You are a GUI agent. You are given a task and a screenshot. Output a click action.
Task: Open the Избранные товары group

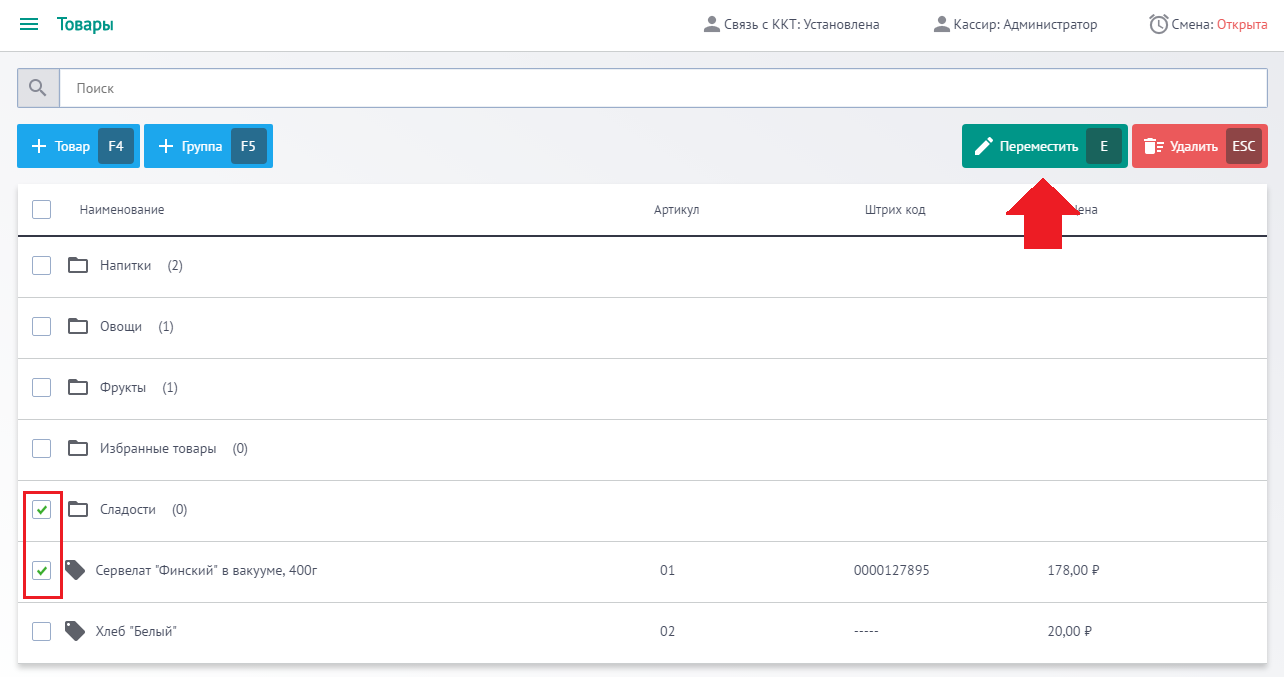coord(157,449)
